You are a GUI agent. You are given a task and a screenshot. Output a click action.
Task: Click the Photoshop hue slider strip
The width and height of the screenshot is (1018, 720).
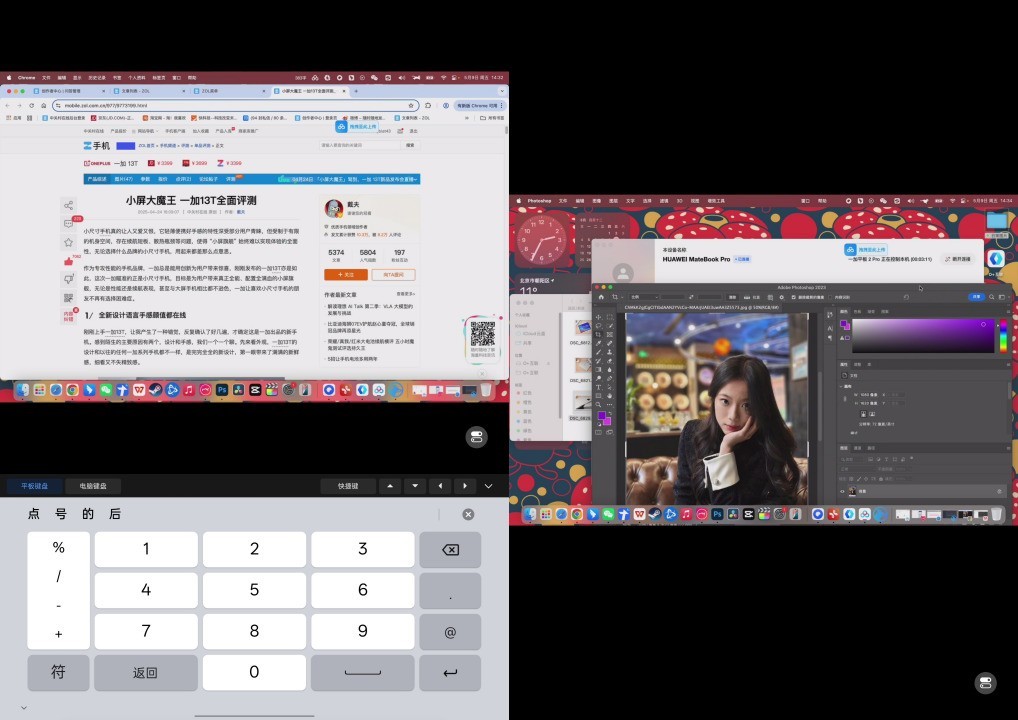click(1004, 336)
